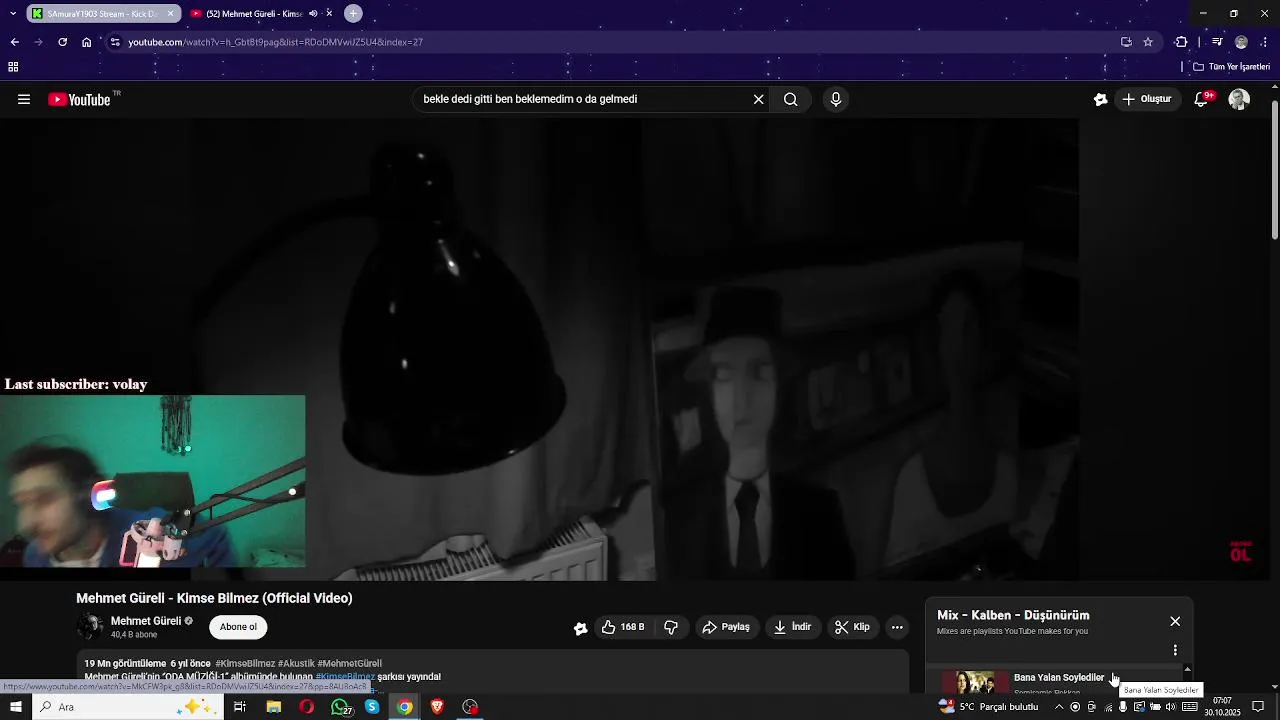Screen dimensions: 1280x720
Task: Click the Oluştur create button
Action: tap(1146, 99)
